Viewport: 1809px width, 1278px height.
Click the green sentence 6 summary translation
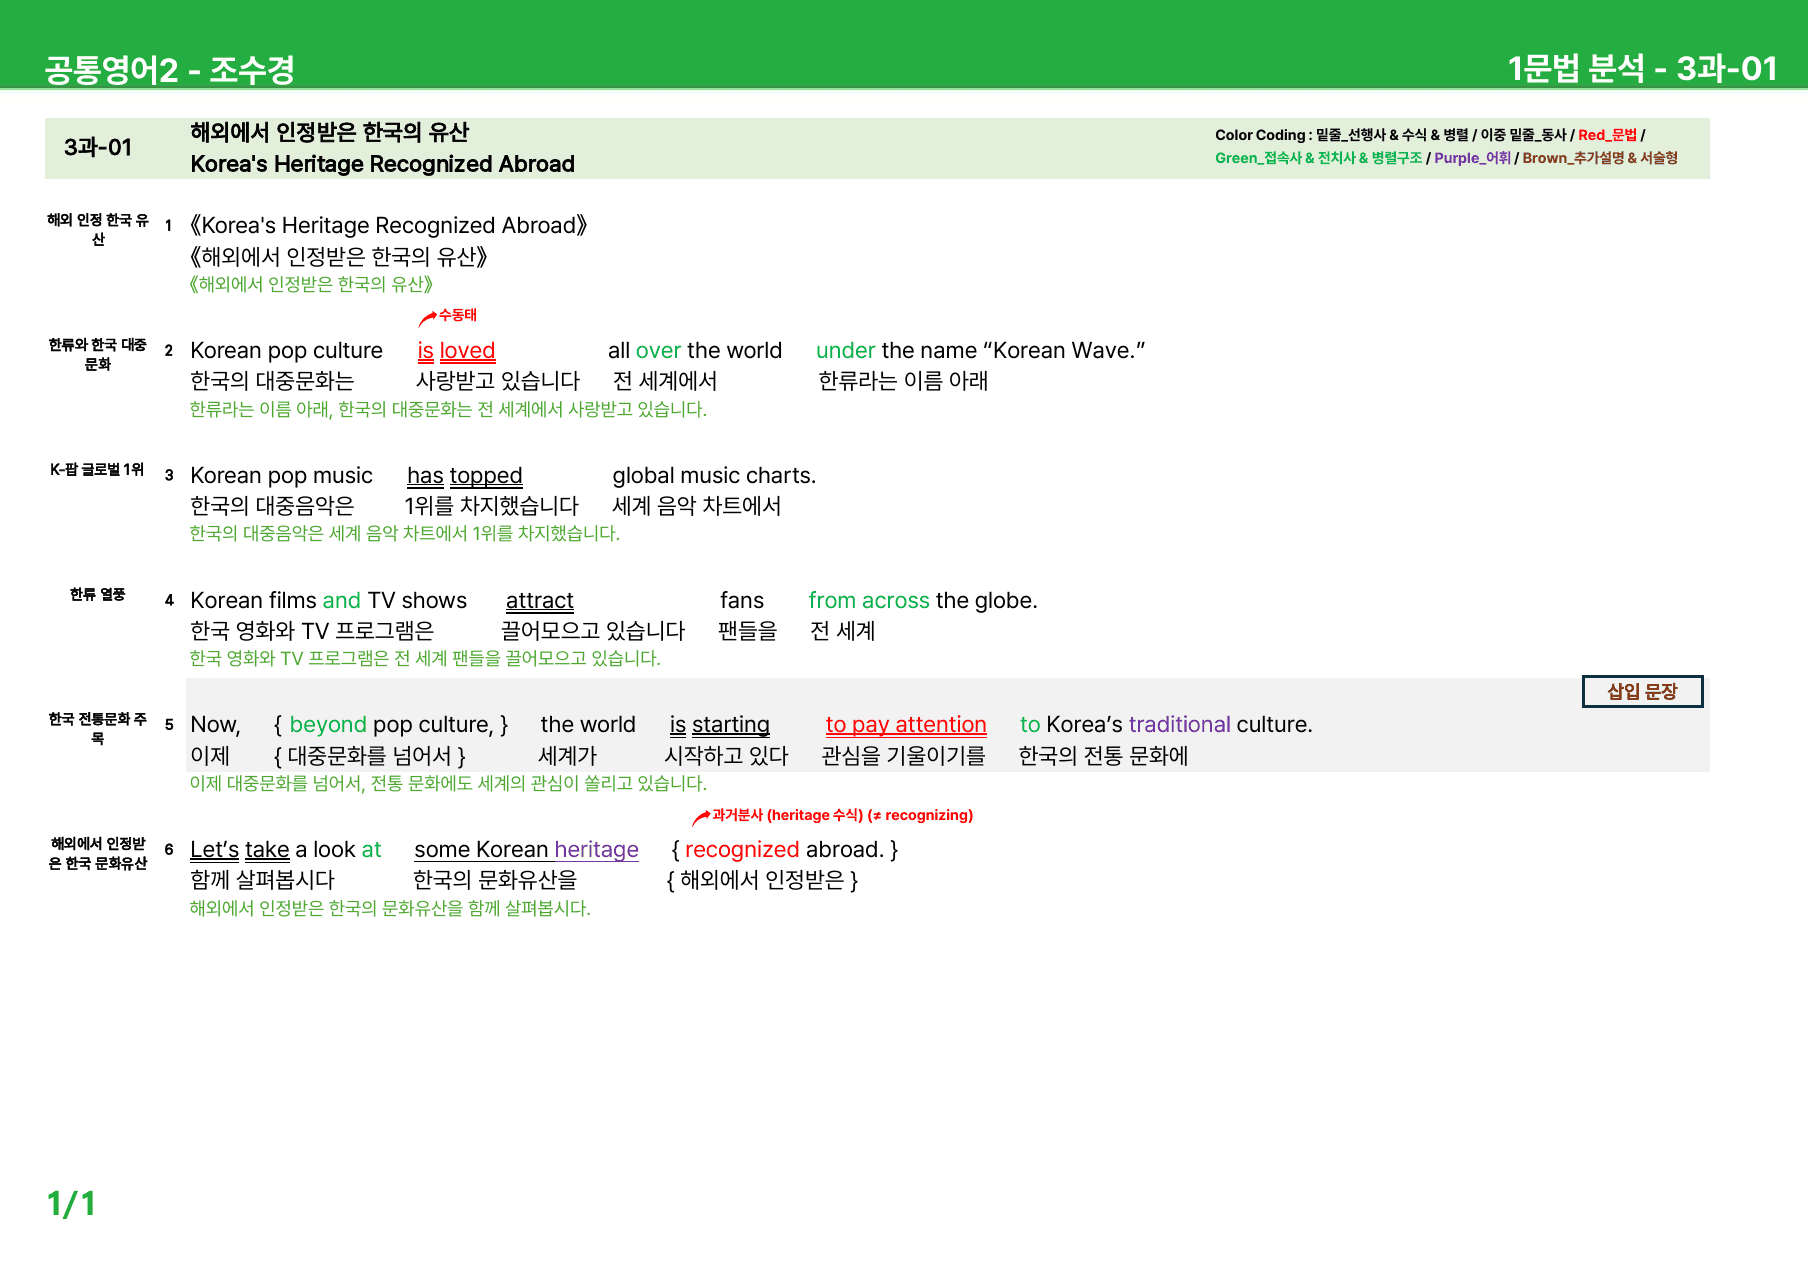(x=390, y=908)
